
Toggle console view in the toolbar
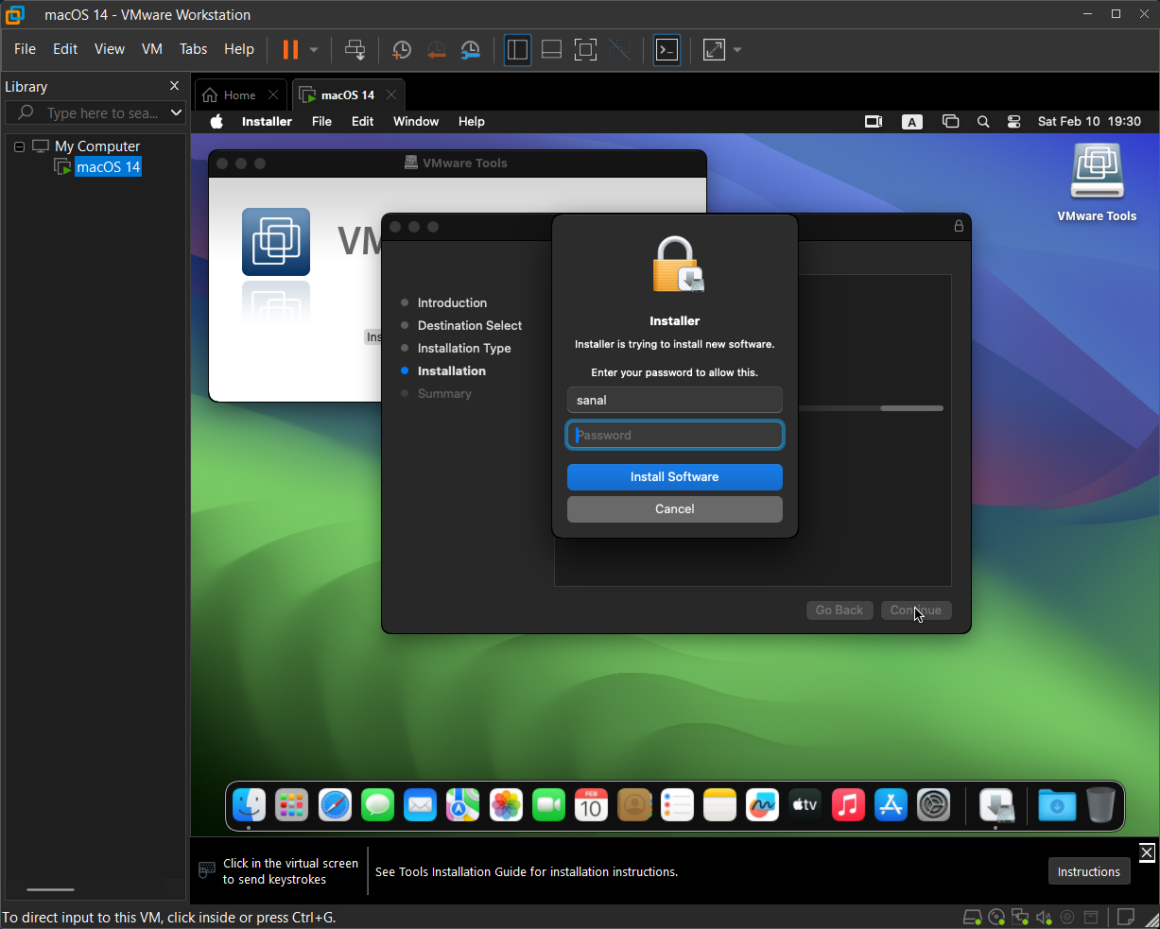pyautogui.click(x=667, y=50)
